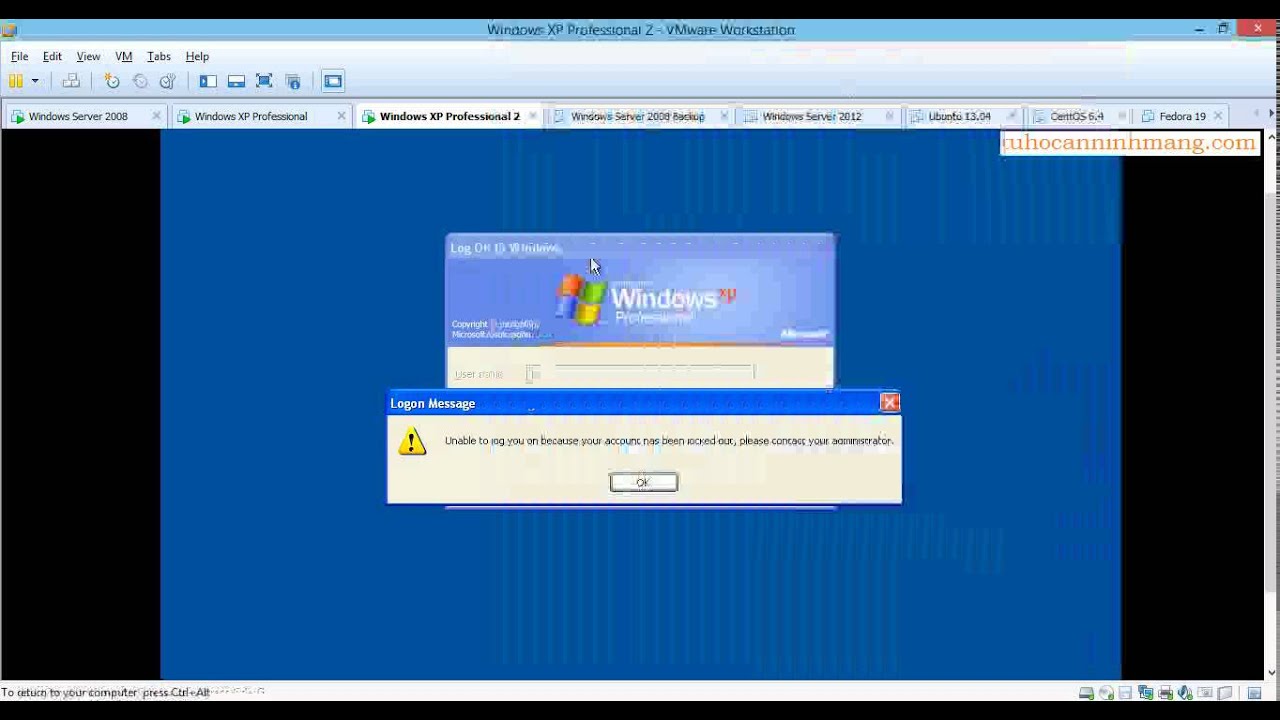Click the vertical scrollbar down arrow
The image size is (1280, 720).
(x=1272, y=673)
